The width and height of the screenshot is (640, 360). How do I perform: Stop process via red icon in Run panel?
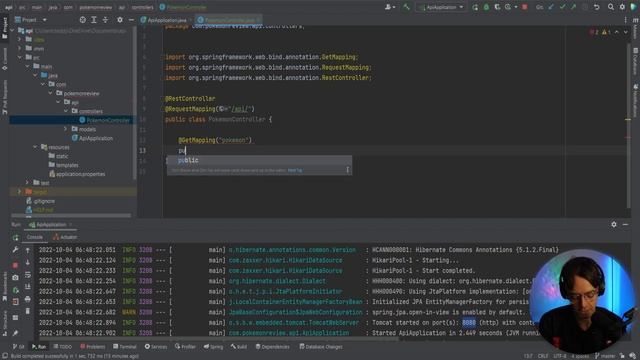point(16,266)
